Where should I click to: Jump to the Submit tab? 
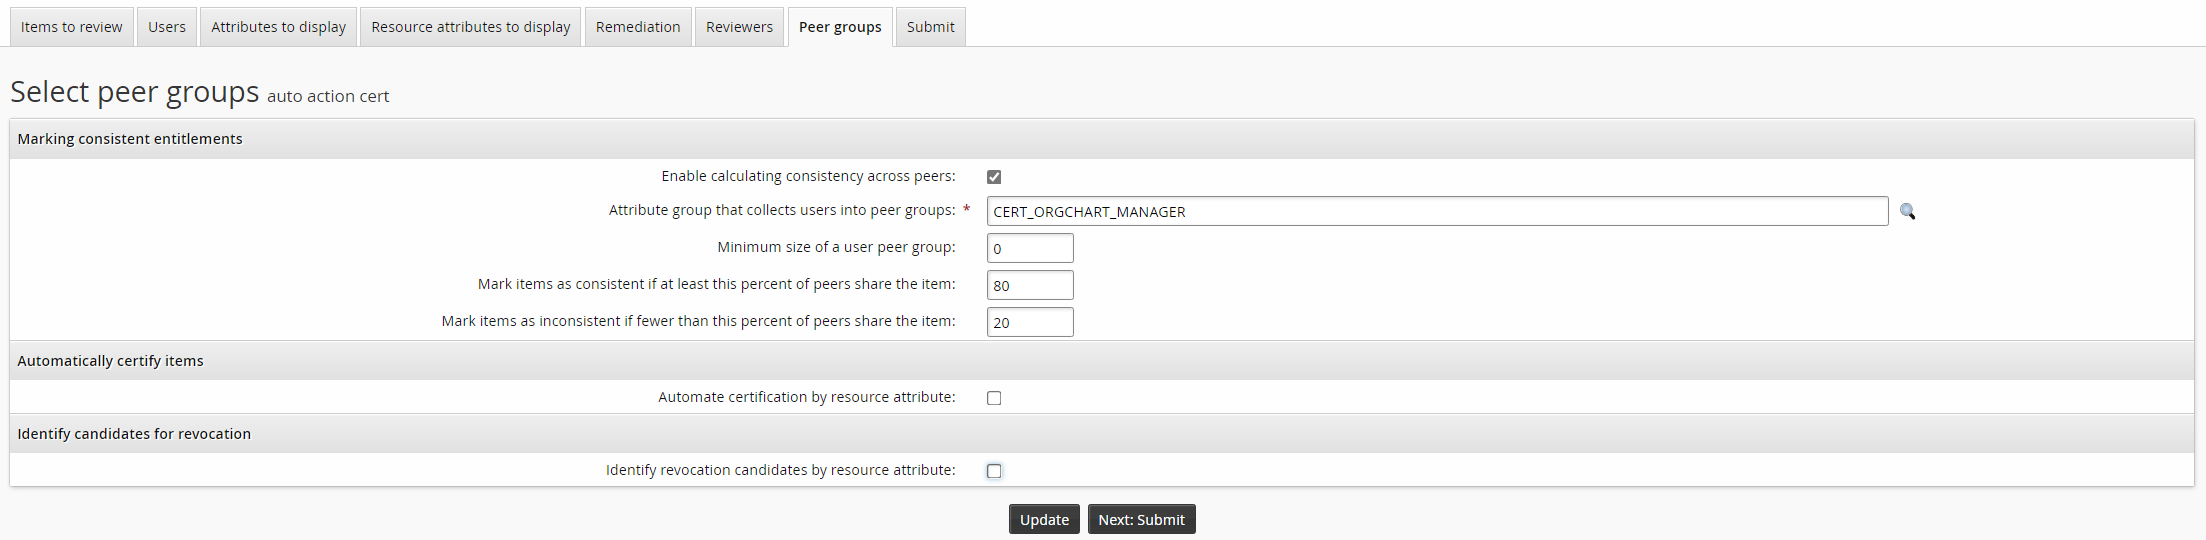930,27
